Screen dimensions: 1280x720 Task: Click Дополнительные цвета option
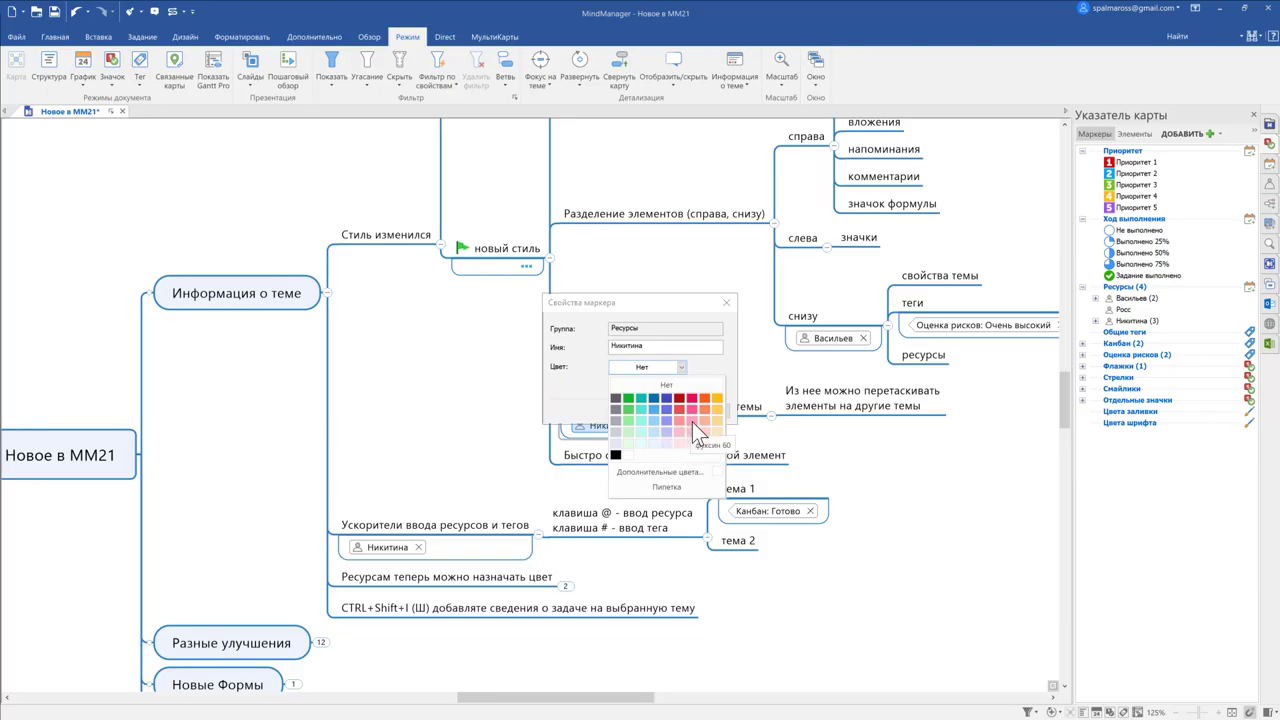point(659,472)
